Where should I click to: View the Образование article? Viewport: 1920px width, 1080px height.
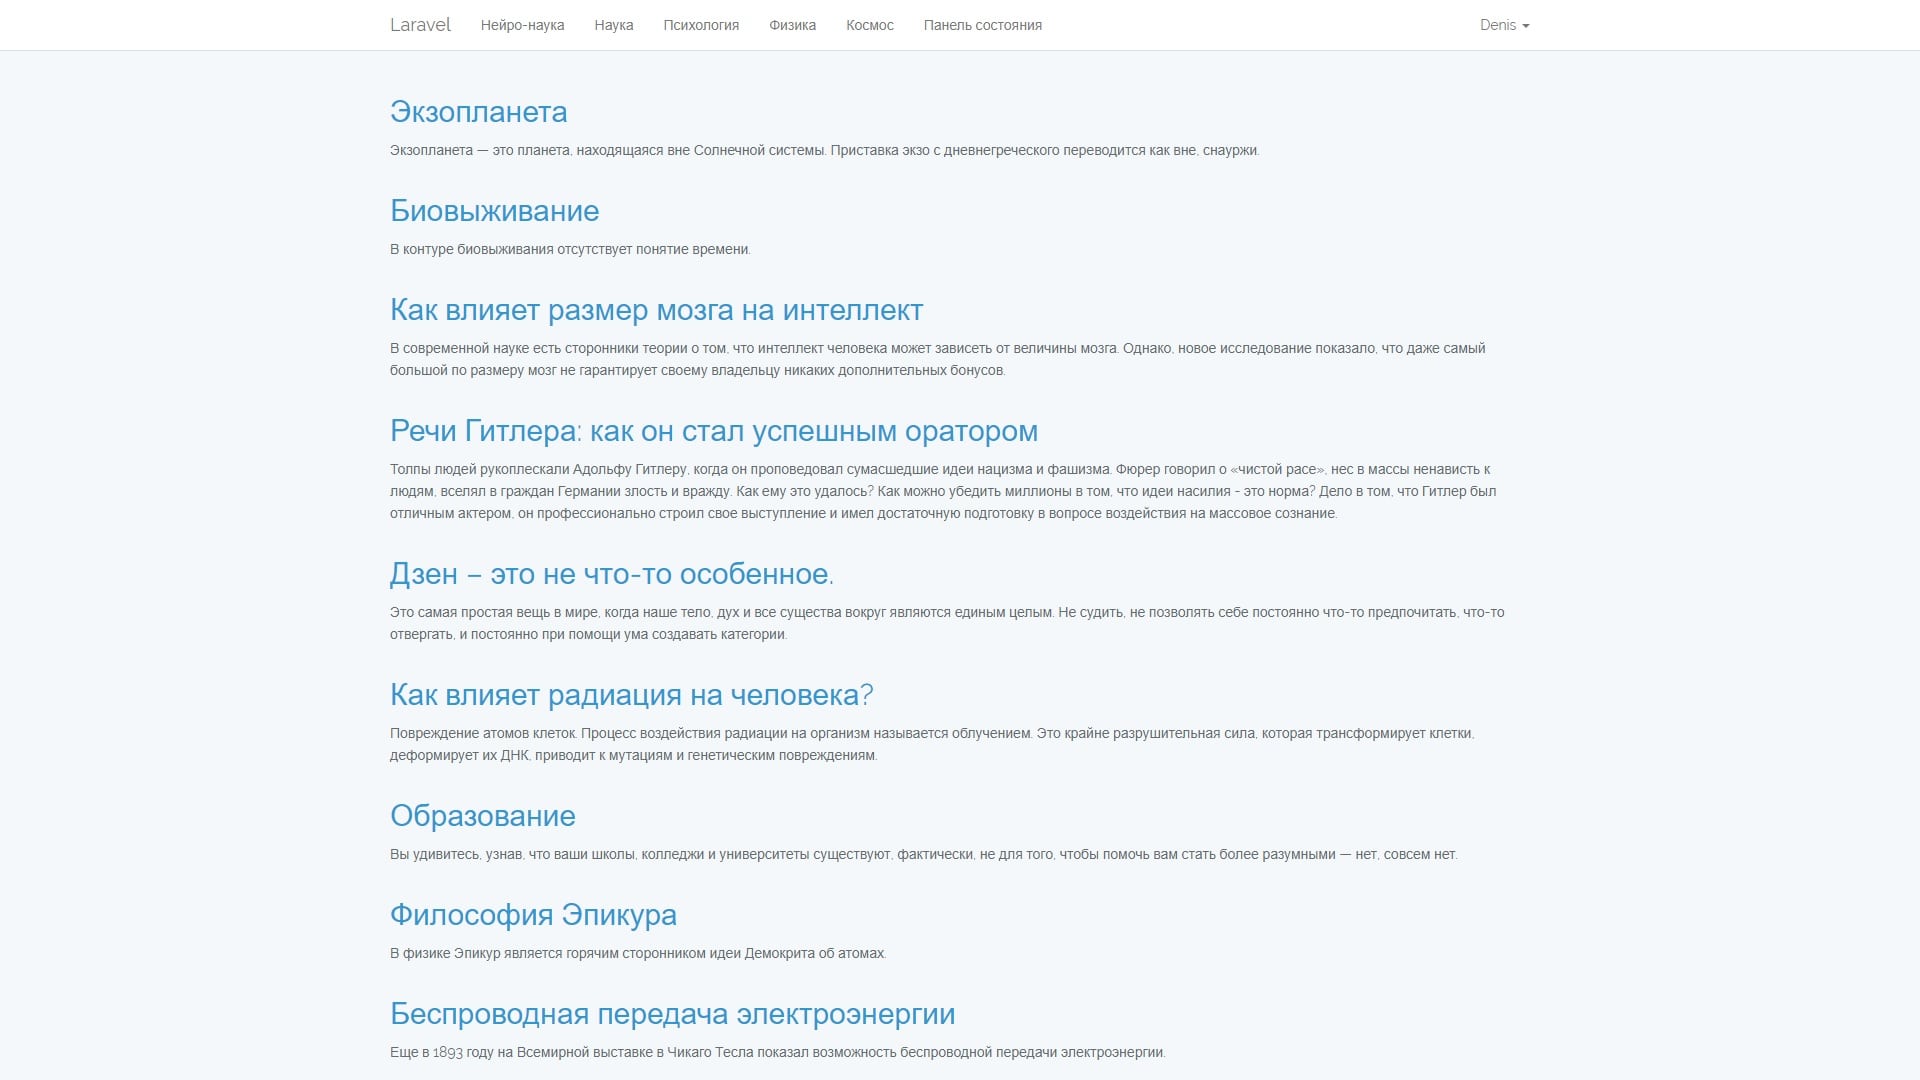coord(482,816)
